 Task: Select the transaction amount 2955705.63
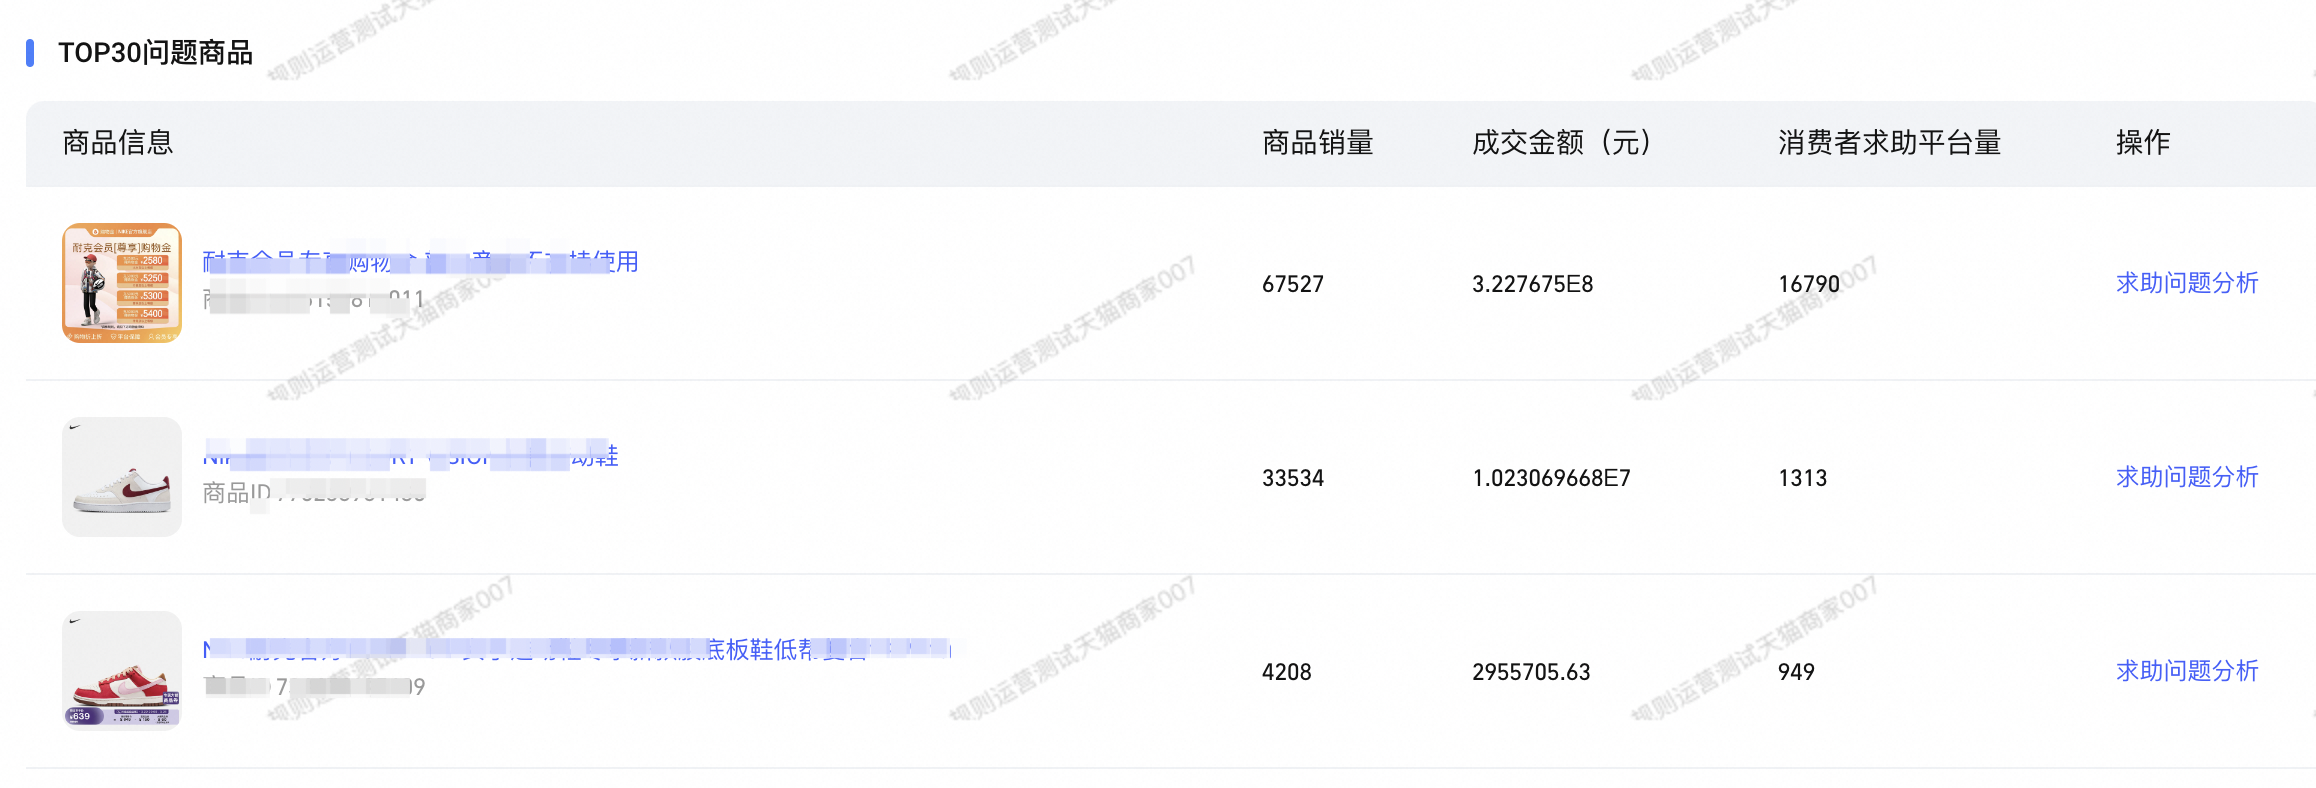click(x=1531, y=672)
